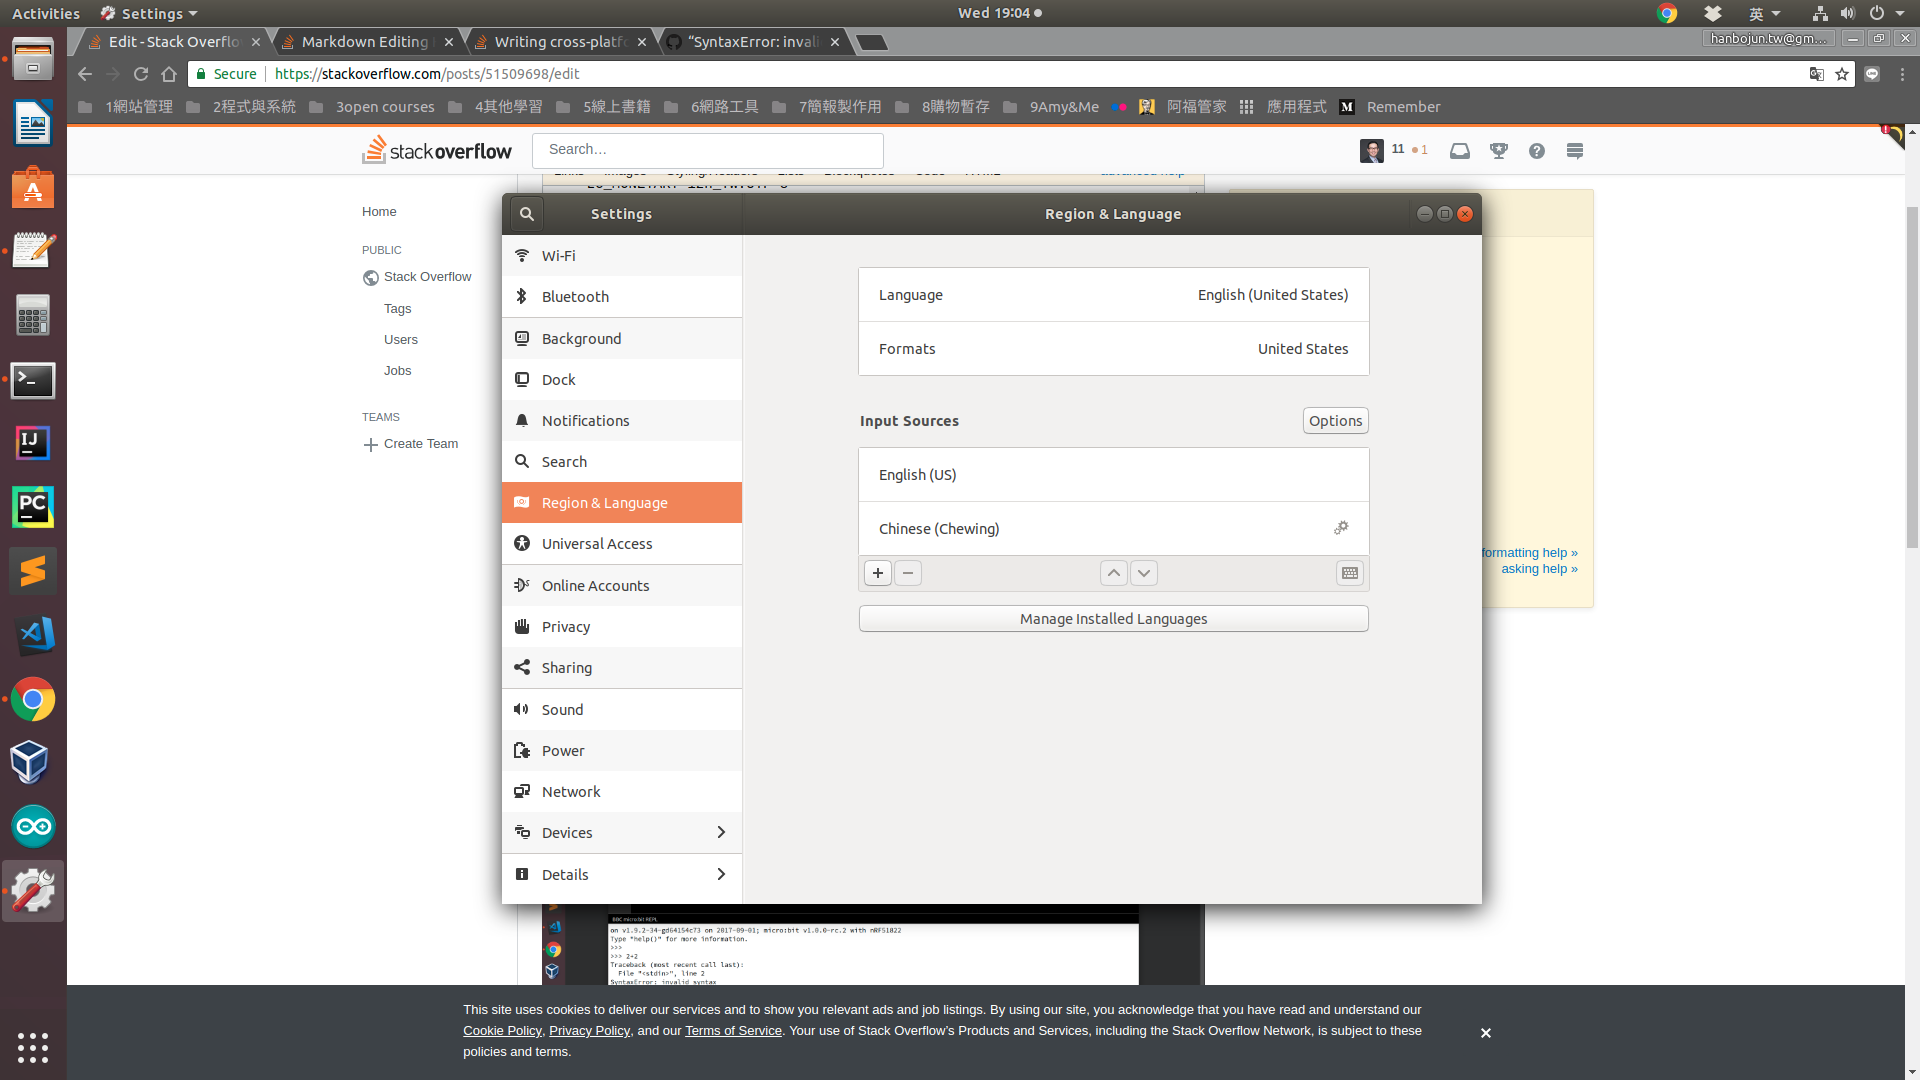This screenshot has height=1080, width=1920.
Task: Open Sharing settings panel
Action: point(622,668)
